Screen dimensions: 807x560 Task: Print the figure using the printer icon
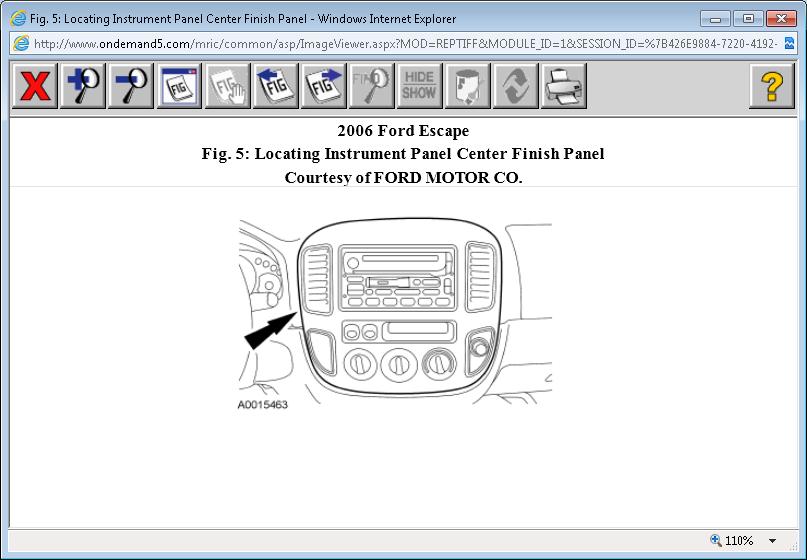tap(564, 86)
